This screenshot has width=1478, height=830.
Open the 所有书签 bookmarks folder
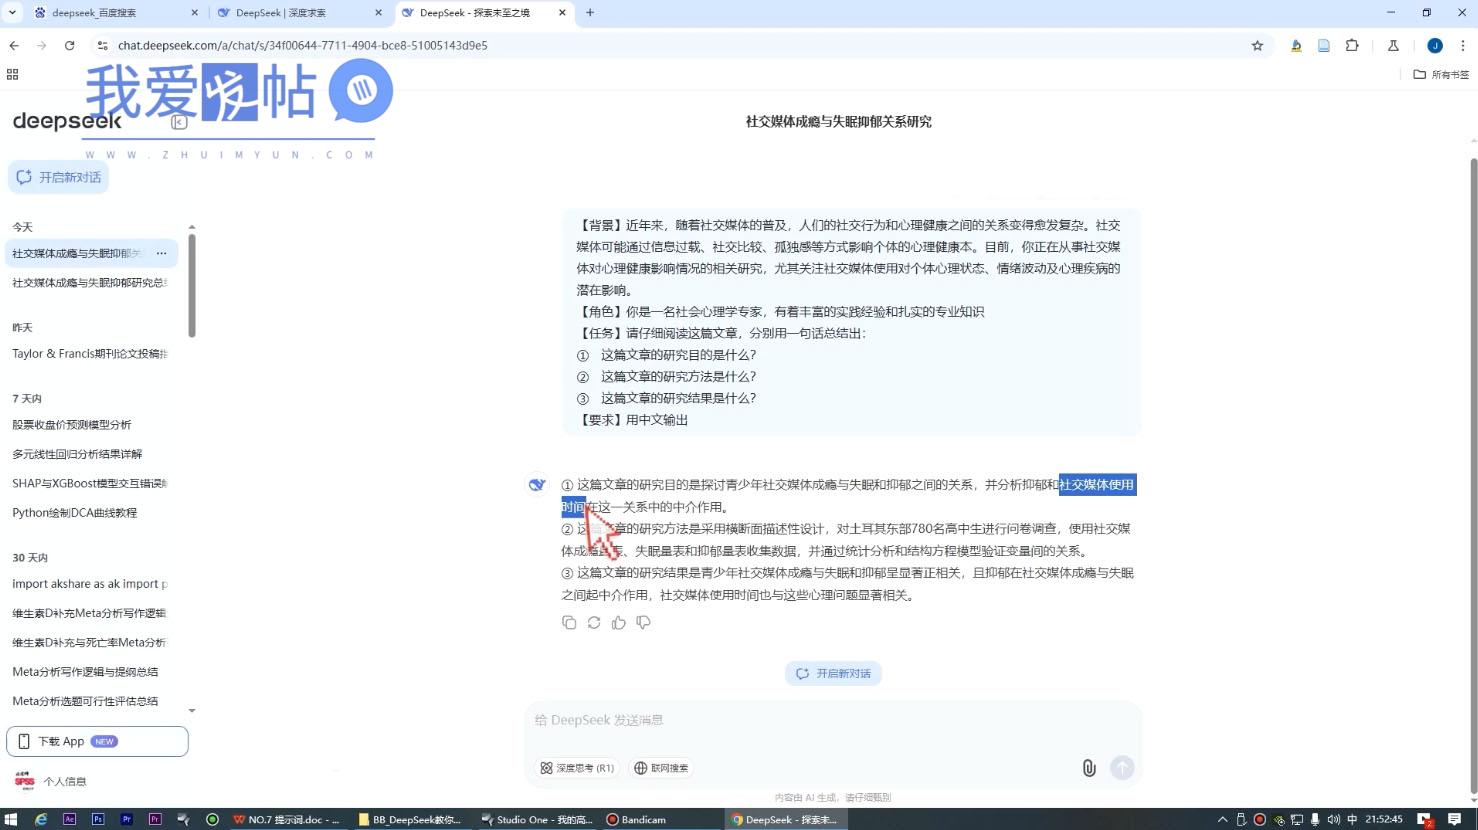tap(1441, 74)
